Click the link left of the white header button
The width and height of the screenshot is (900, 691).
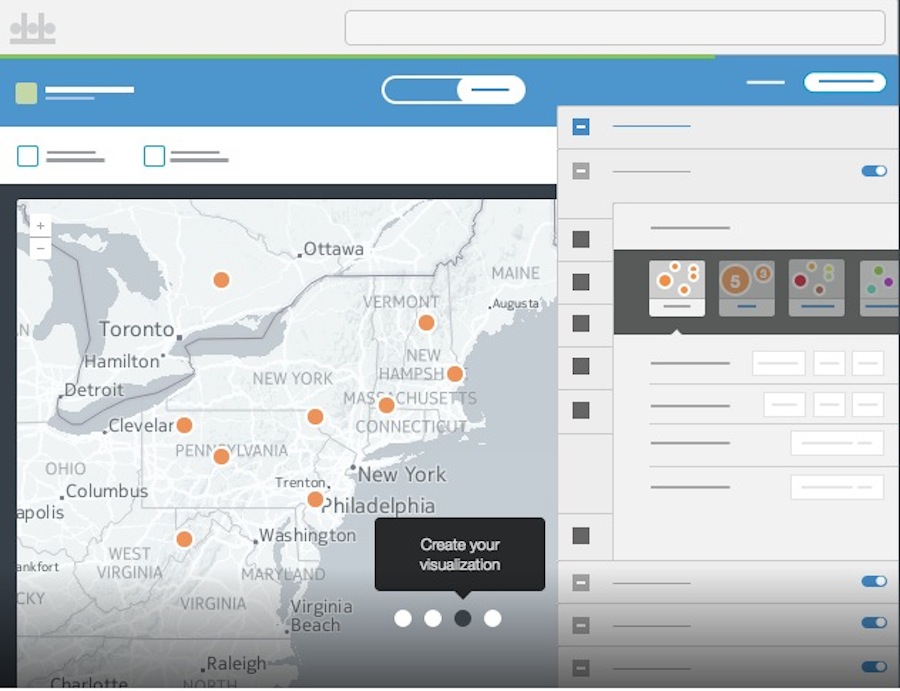pyautogui.click(x=766, y=82)
